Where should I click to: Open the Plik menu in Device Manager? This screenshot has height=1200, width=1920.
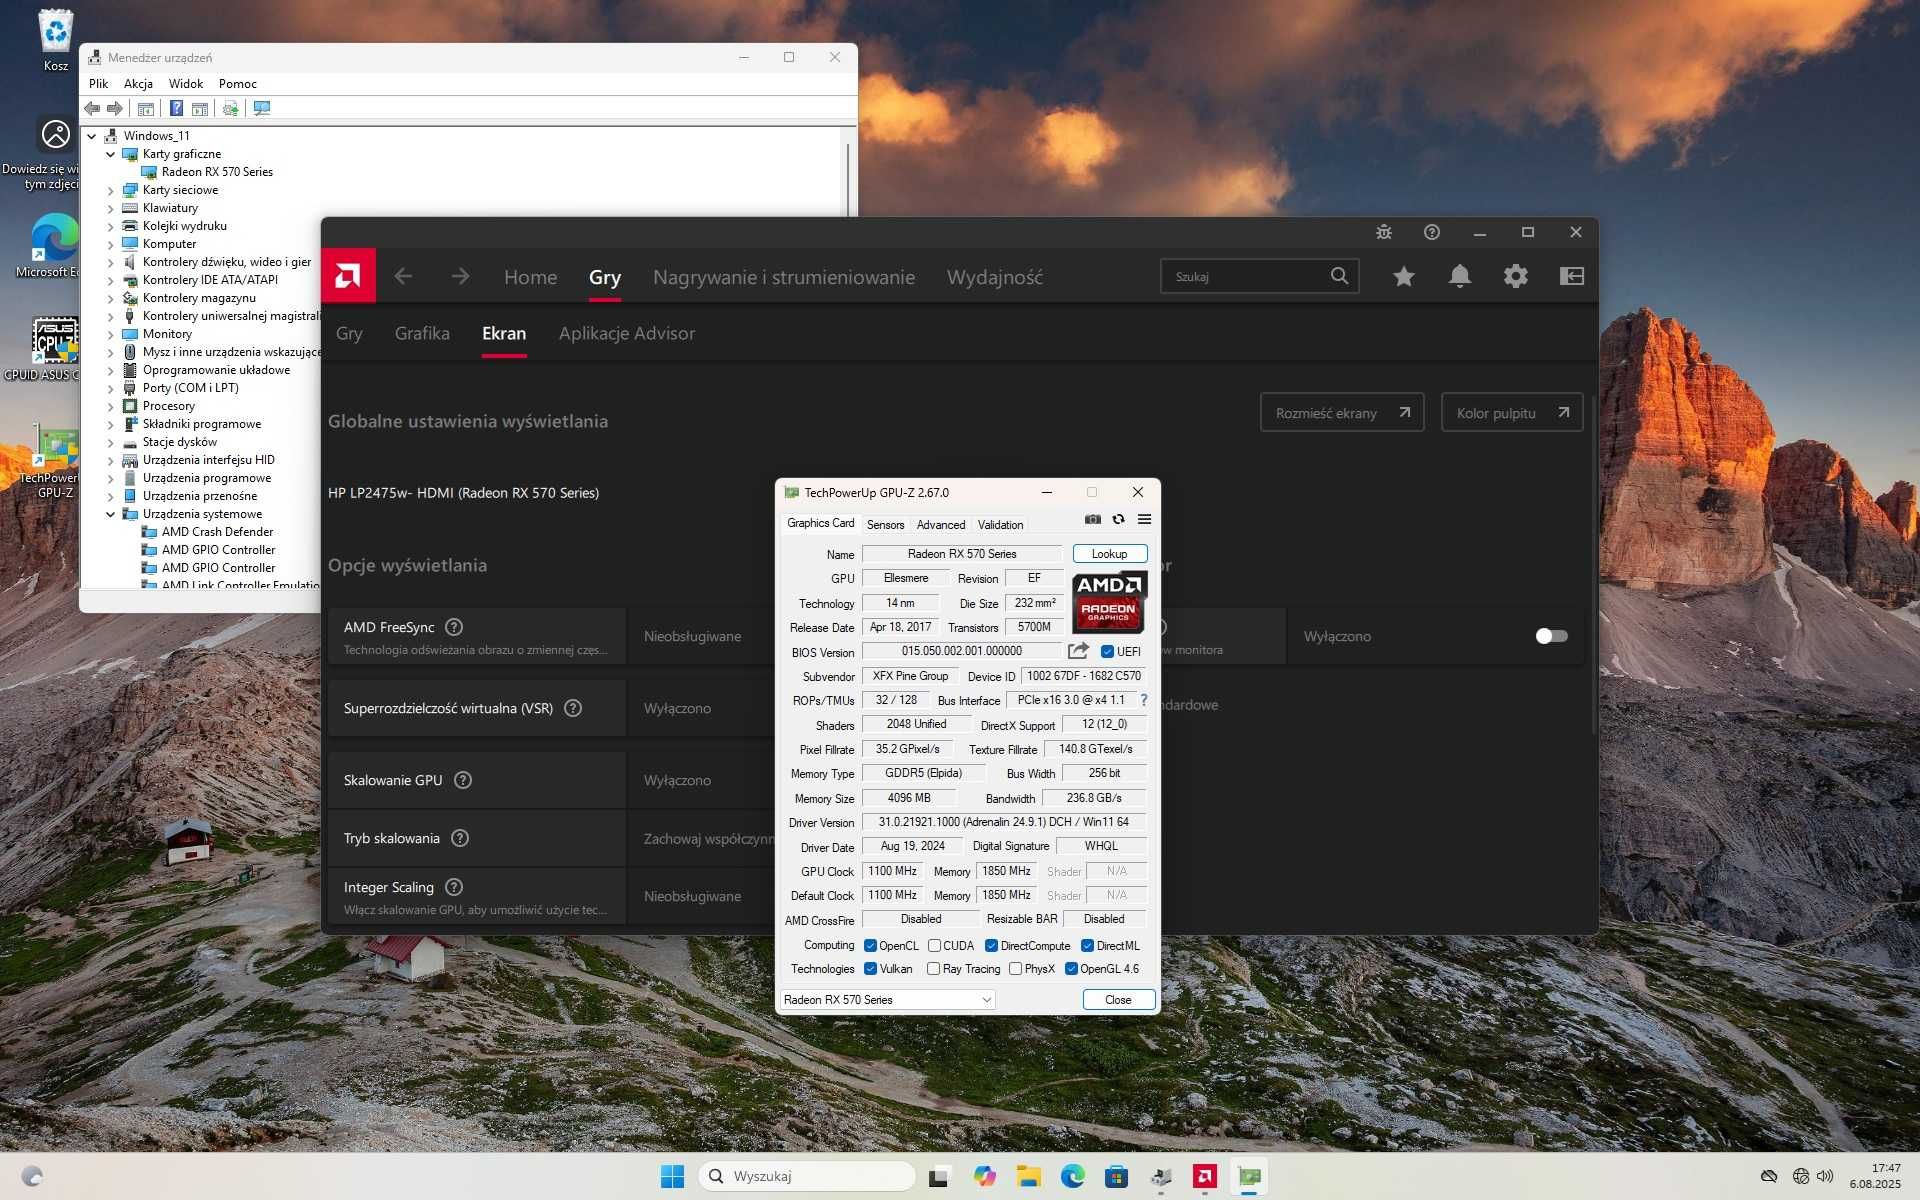click(x=98, y=84)
